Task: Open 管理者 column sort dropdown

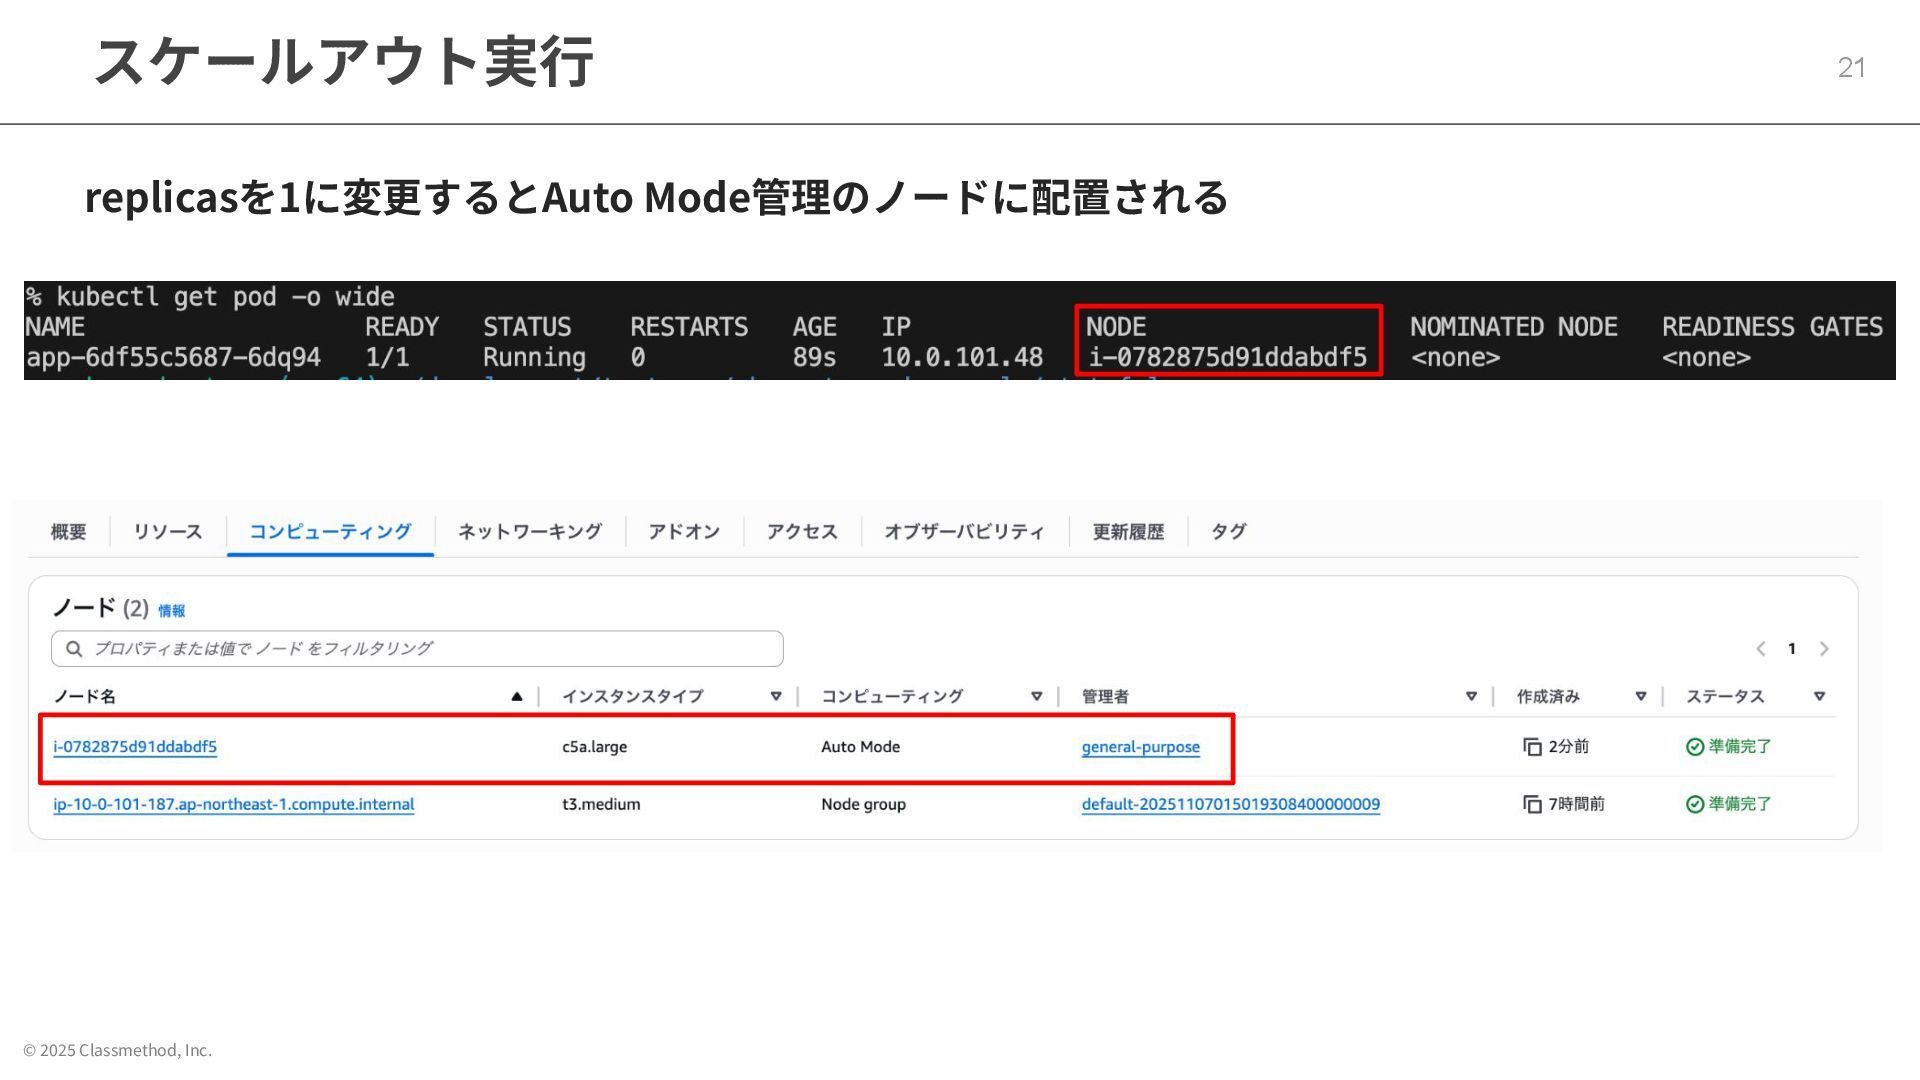Action: click(x=1471, y=696)
